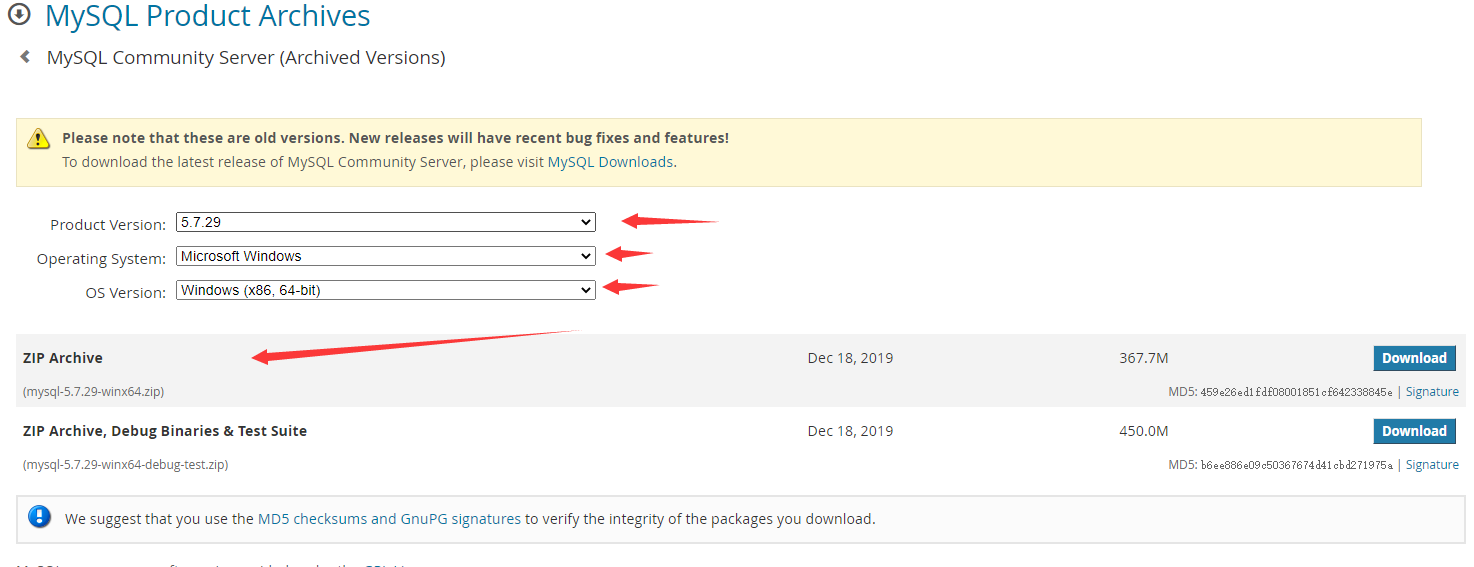Download the Debug Binaries & Test Suite archive
The height and width of the screenshot is (567, 1474).
(1414, 431)
